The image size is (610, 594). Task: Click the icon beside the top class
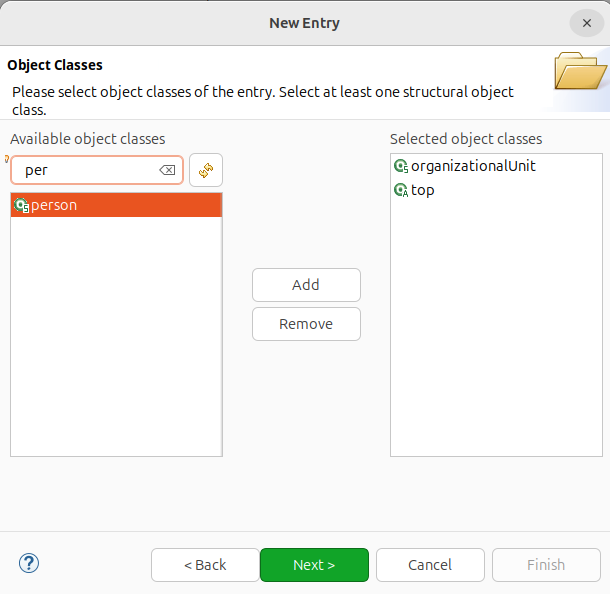(401, 190)
